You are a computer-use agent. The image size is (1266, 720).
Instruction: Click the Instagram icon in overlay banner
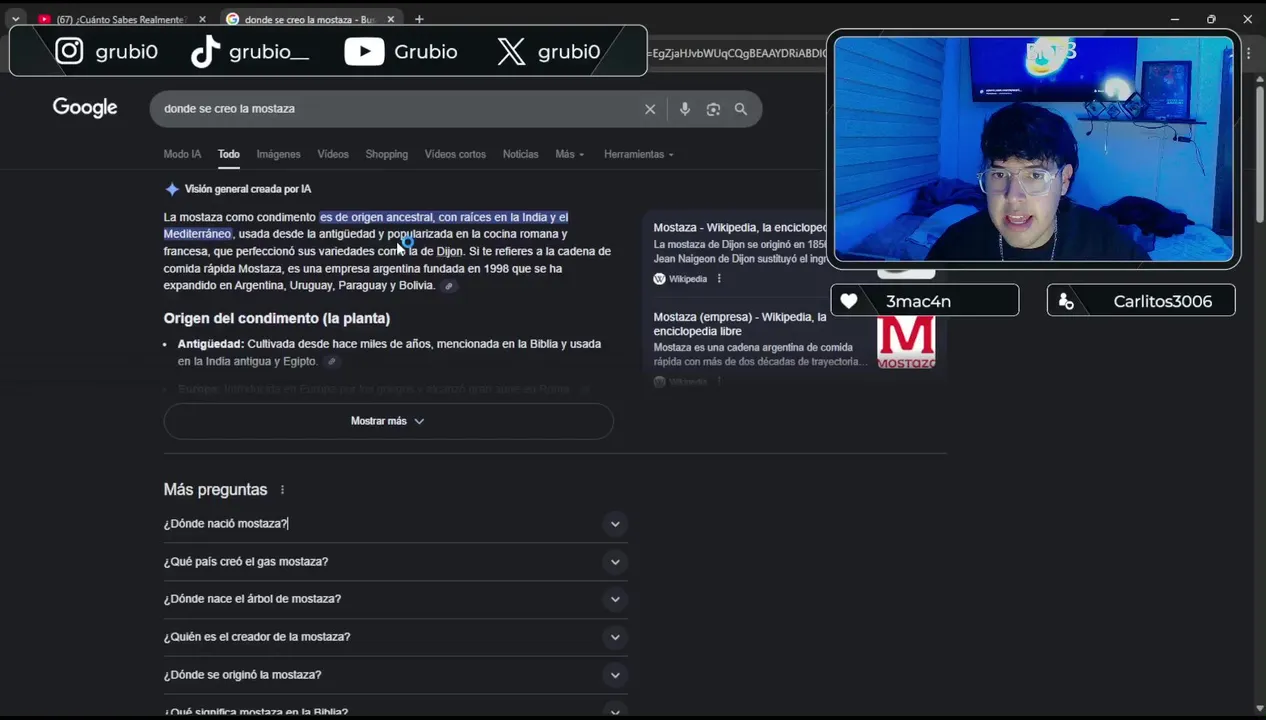pos(69,51)
